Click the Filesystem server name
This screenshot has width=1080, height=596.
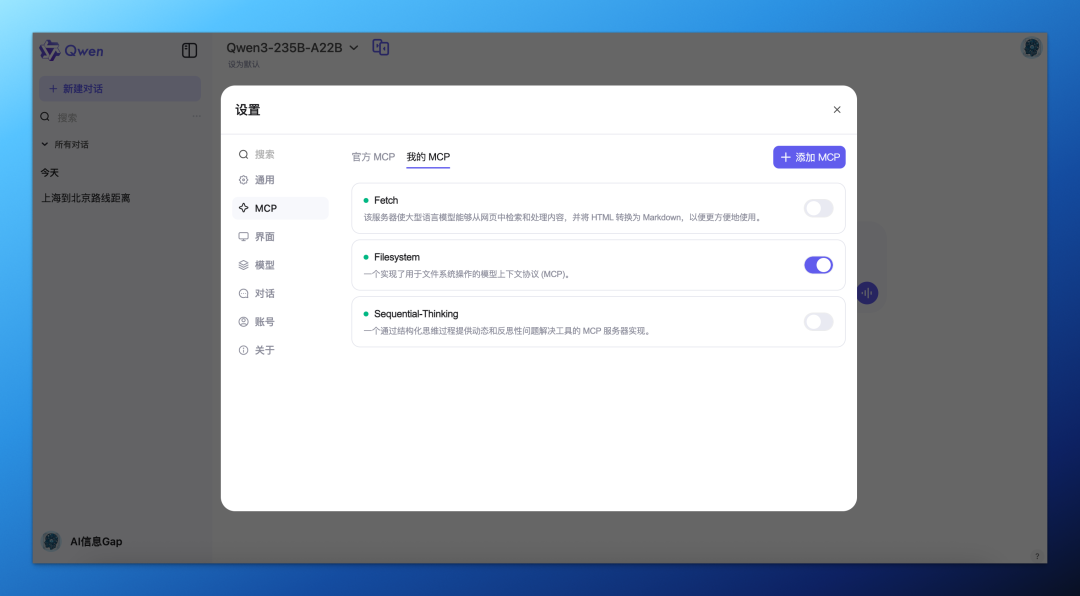tap(397, 257)
